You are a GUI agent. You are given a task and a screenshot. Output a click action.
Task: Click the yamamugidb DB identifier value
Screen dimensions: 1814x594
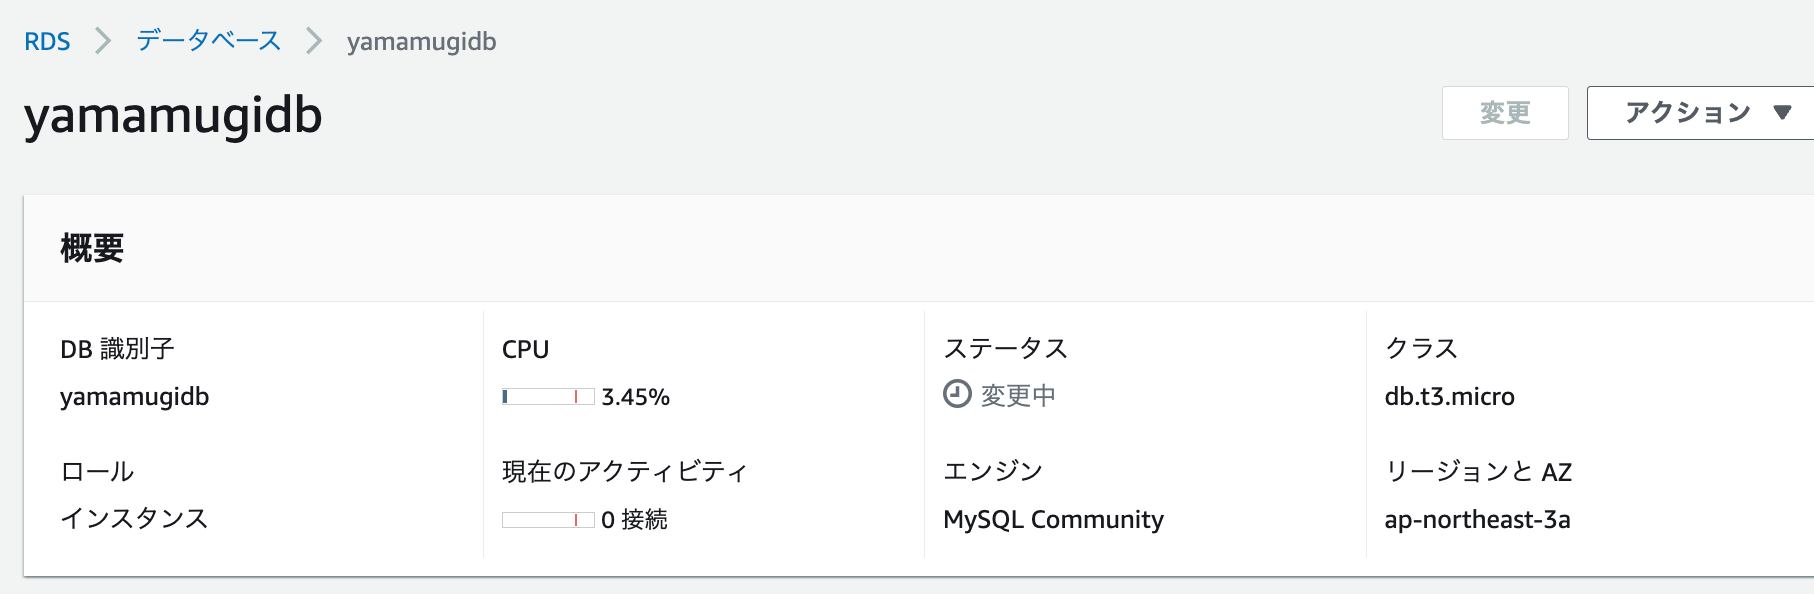134,397
